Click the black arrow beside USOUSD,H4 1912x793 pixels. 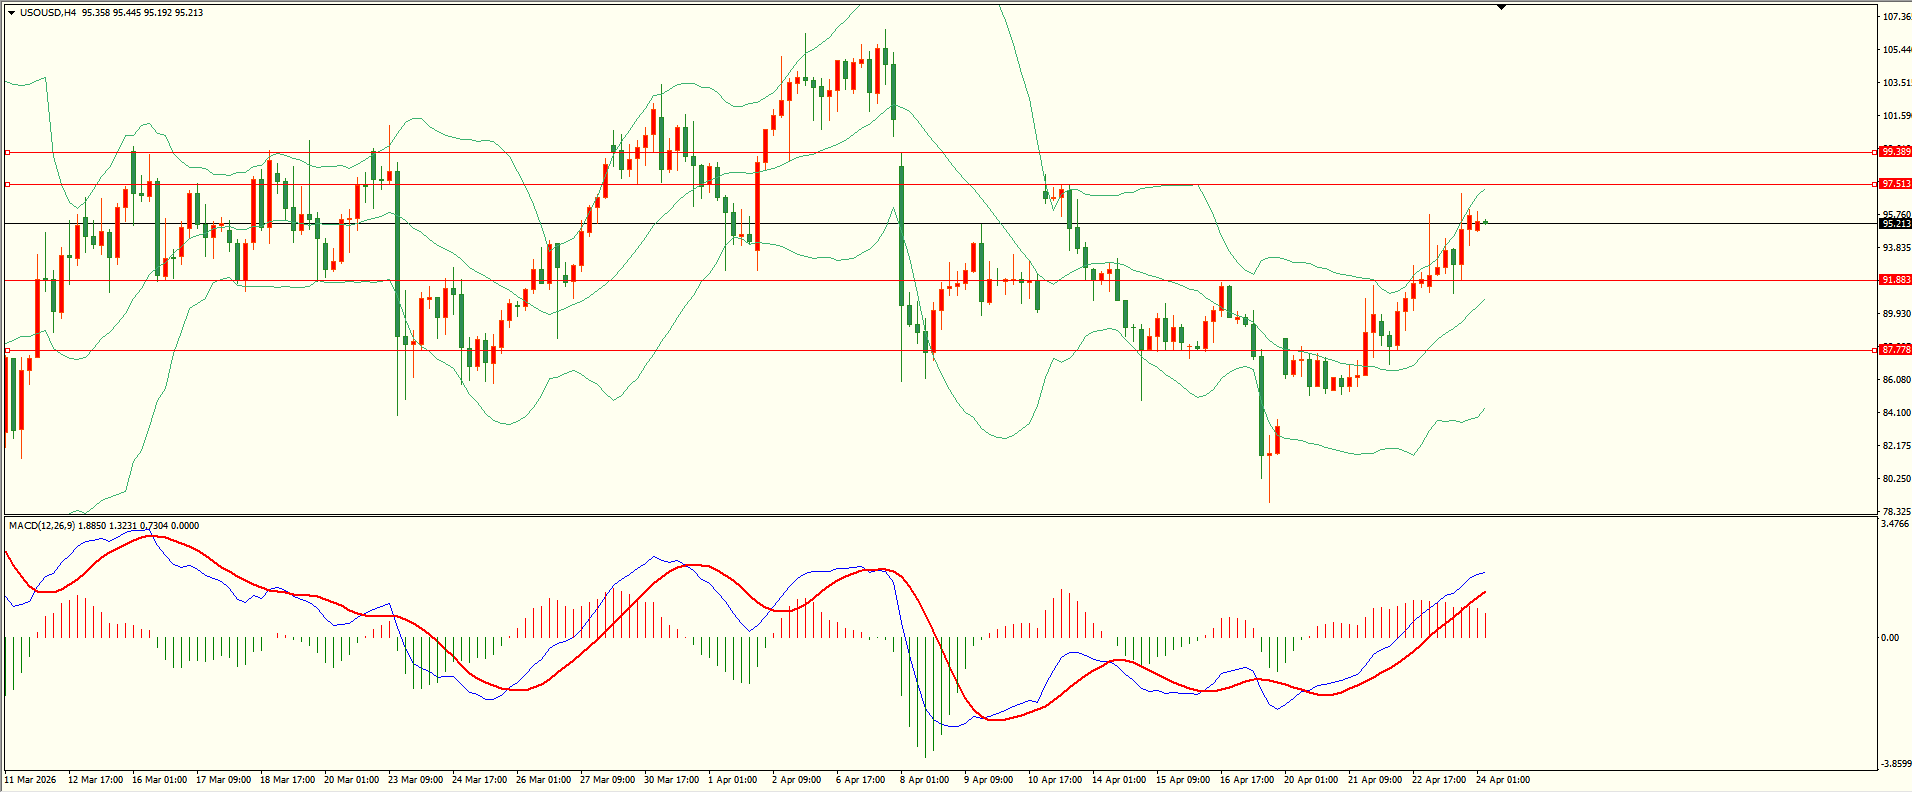point(11,13)
